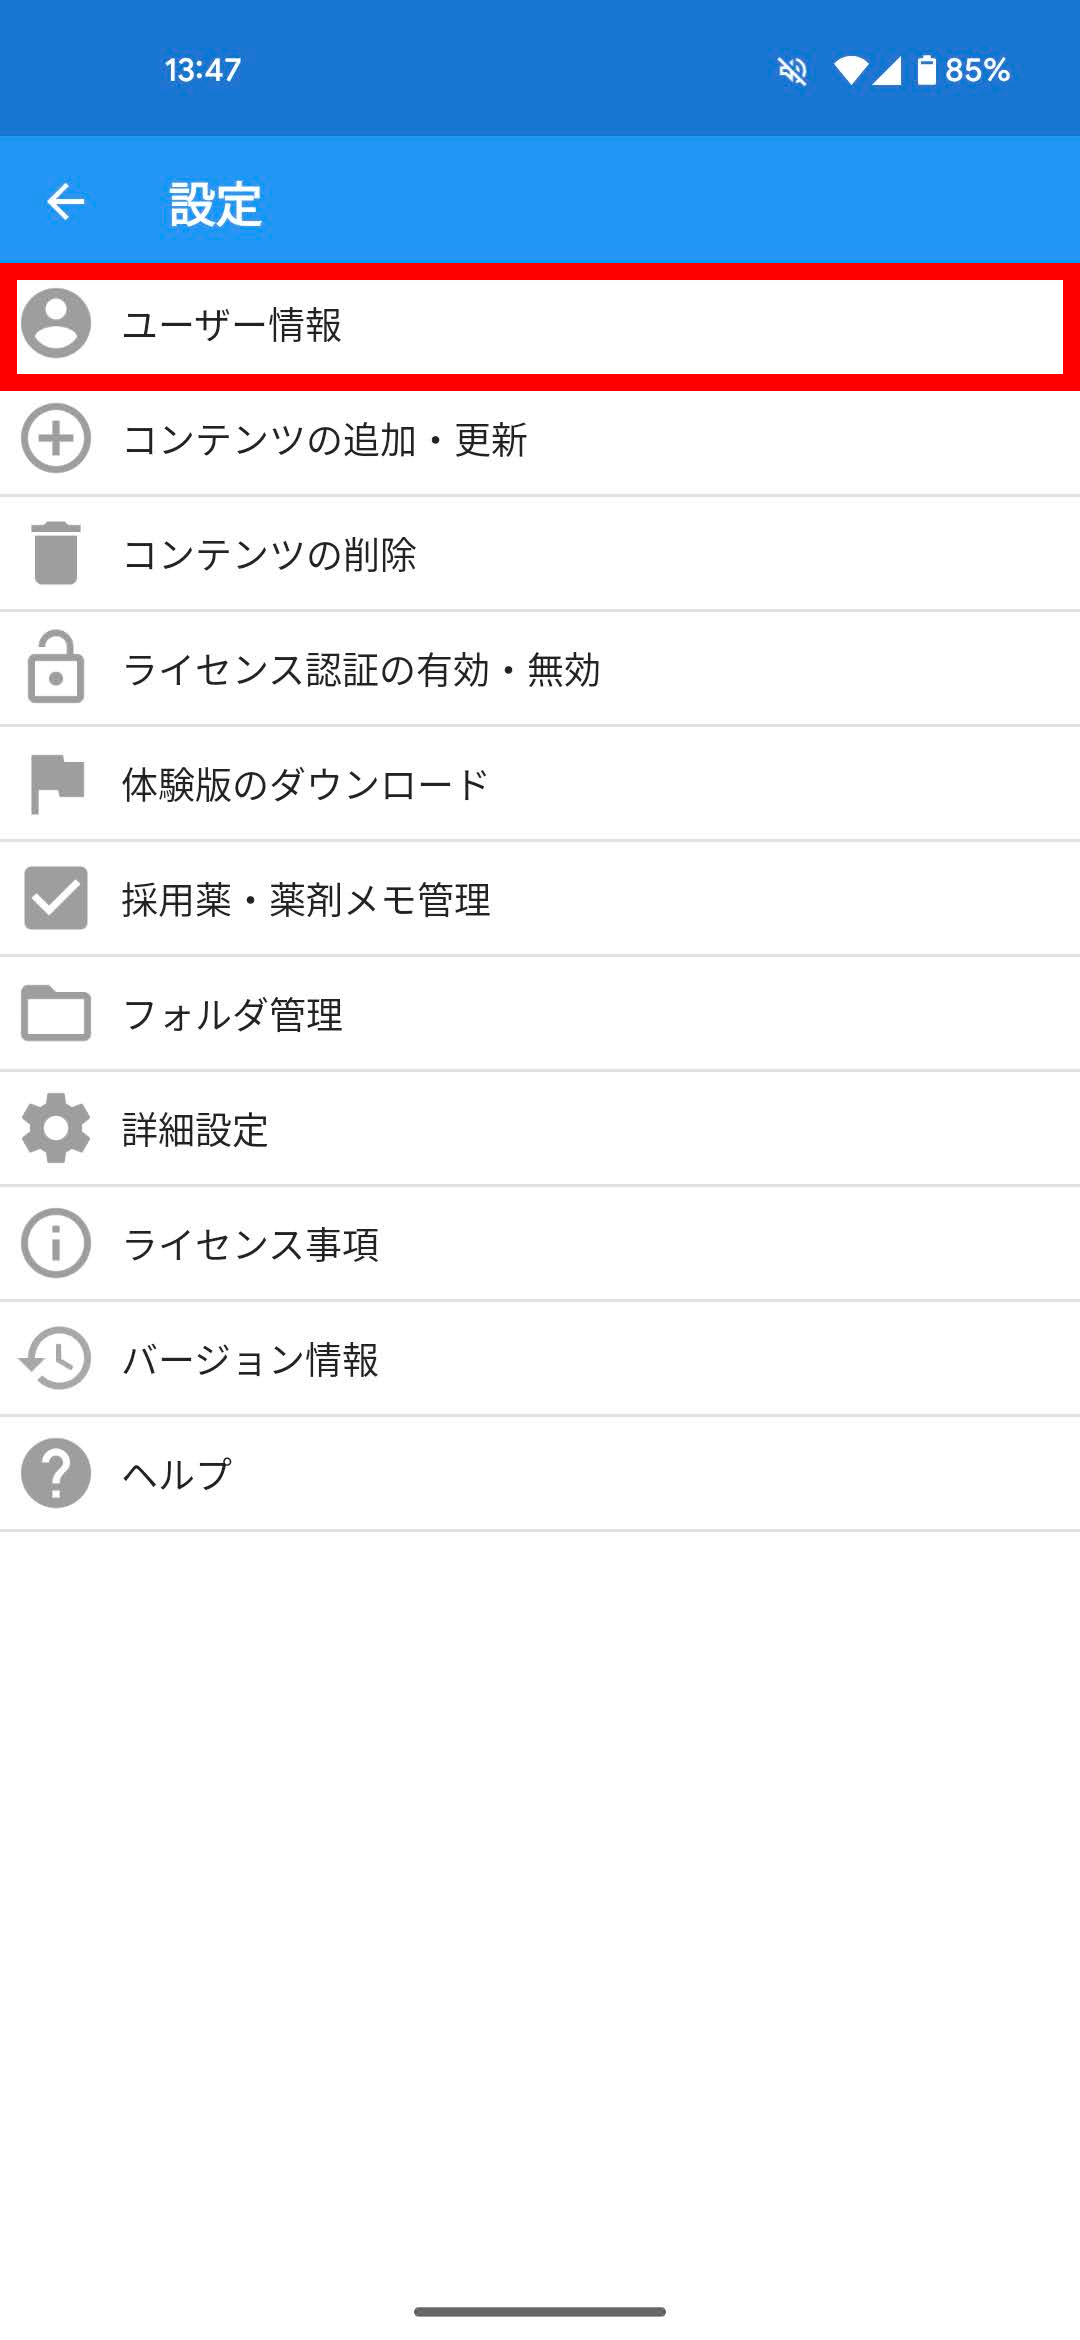This screenshot has width=1080, height=2340.
Task: Choose ライセンス認証の有効・無効
Action: pos(361,670)
